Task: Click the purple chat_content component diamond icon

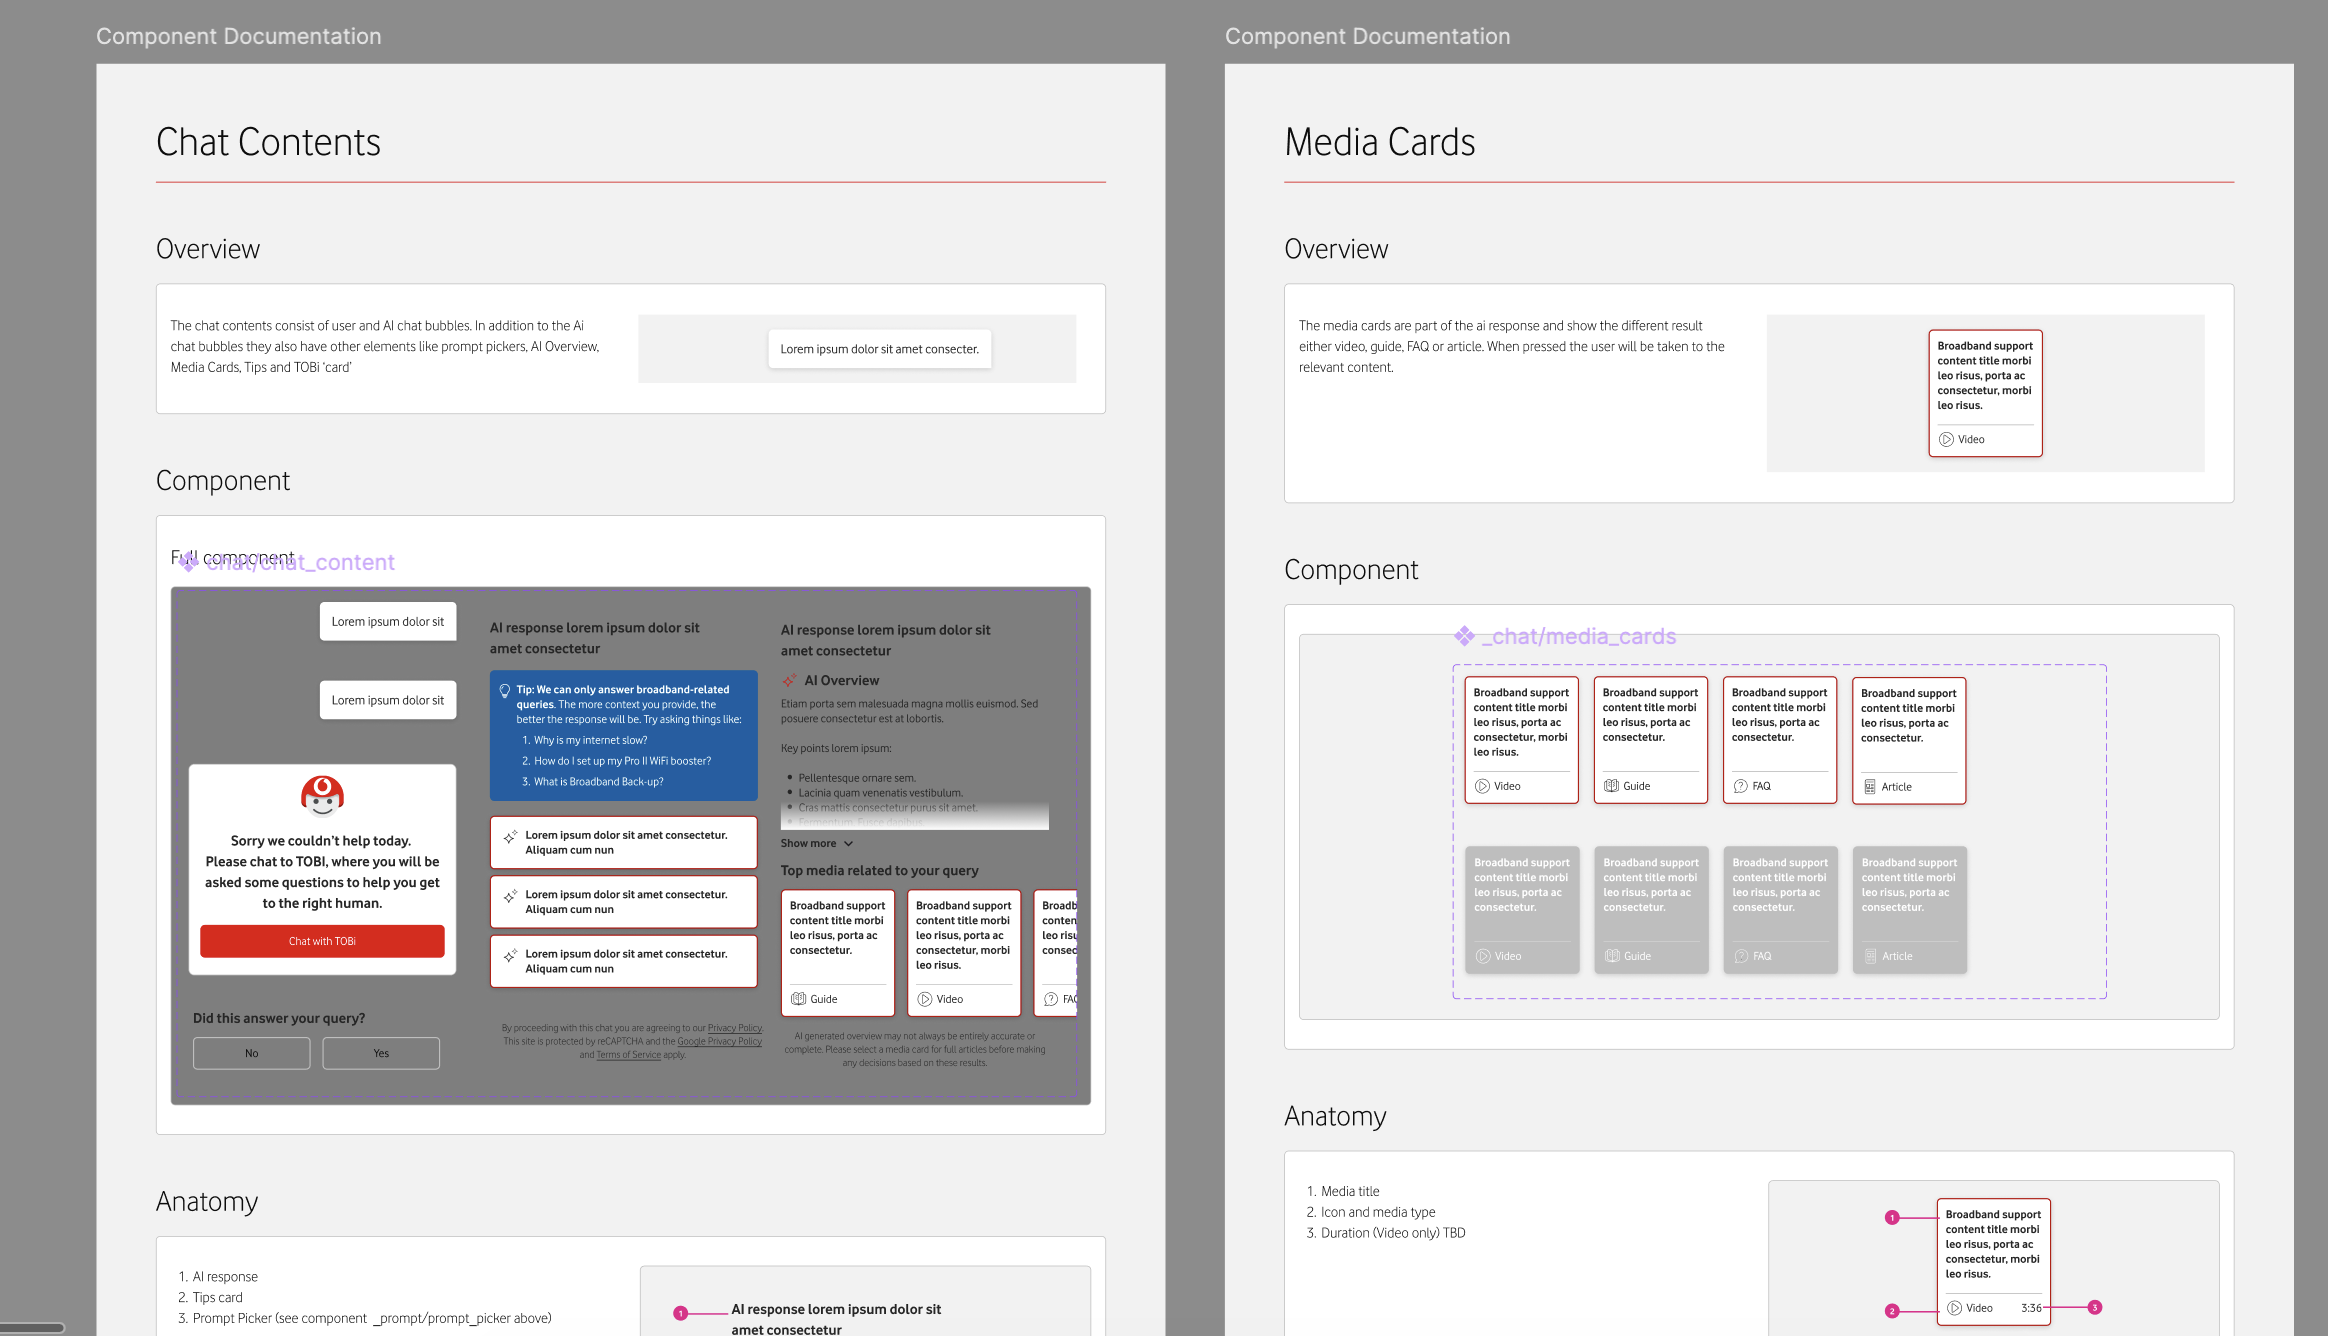Action: point(188,561)
